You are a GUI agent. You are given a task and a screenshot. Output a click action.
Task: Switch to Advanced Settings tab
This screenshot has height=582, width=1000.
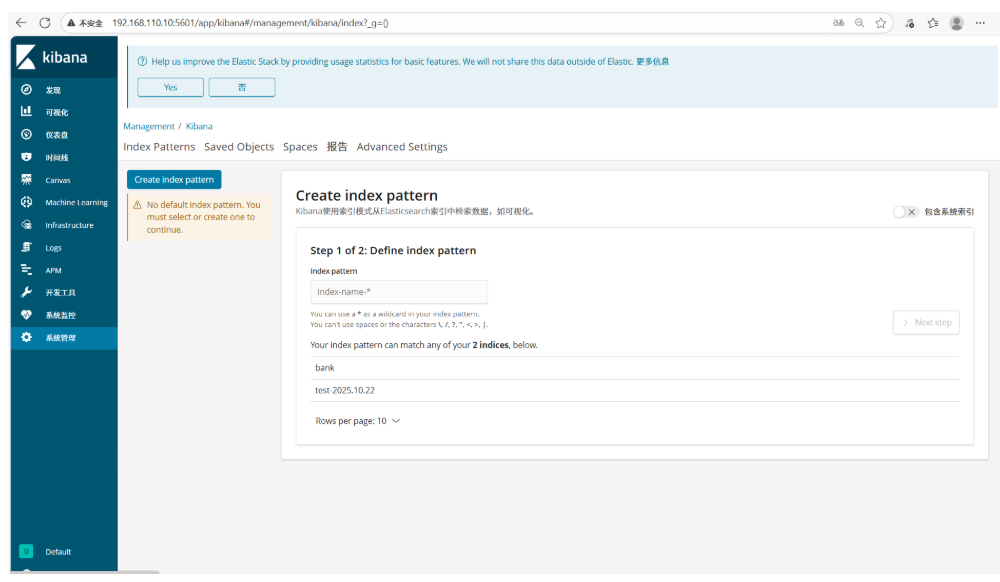tap(402, 147)
